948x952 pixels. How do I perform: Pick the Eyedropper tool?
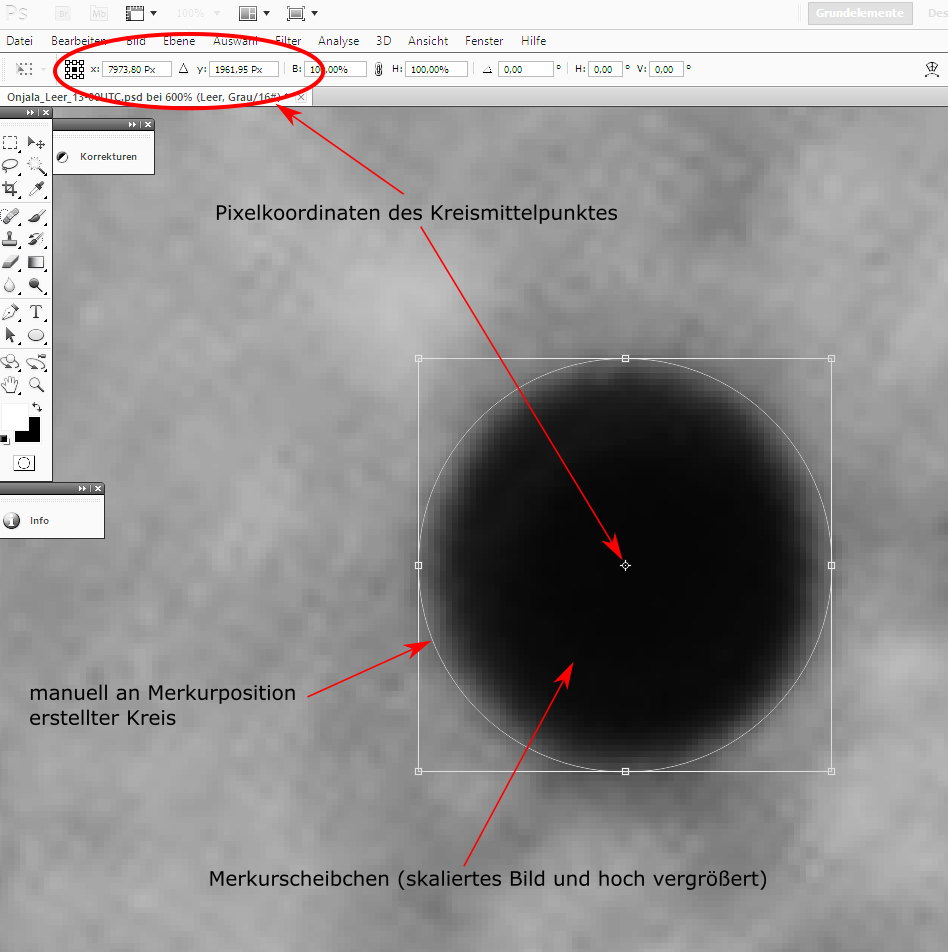37,188
